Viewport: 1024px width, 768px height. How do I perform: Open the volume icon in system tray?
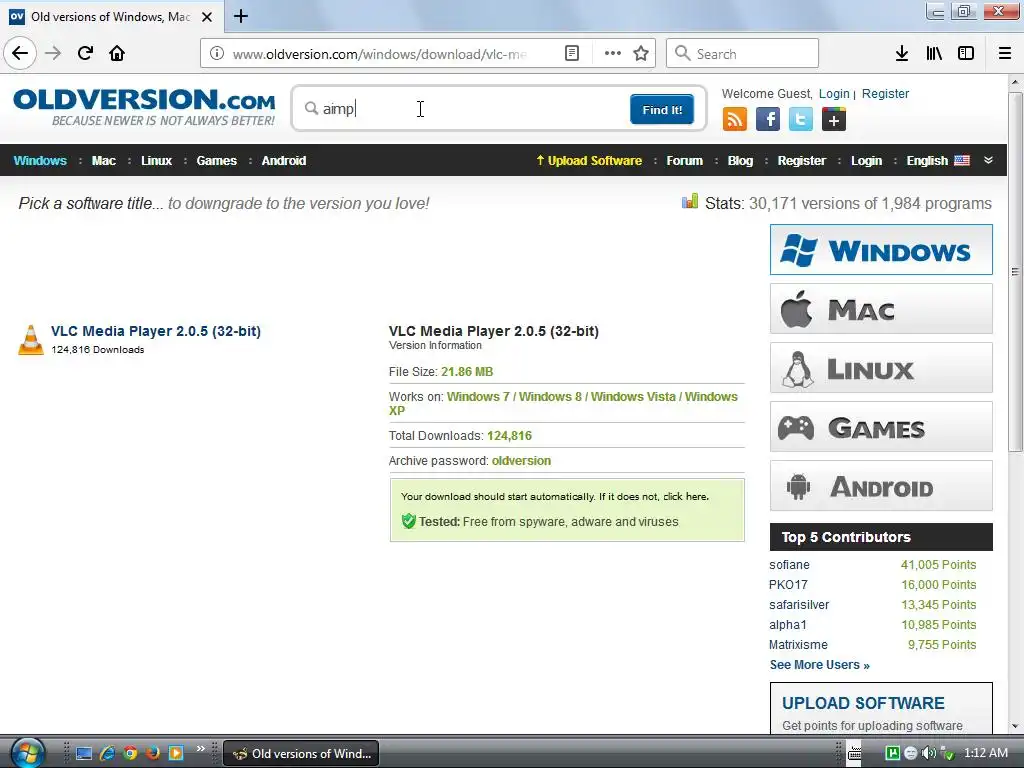pos(929,753)
